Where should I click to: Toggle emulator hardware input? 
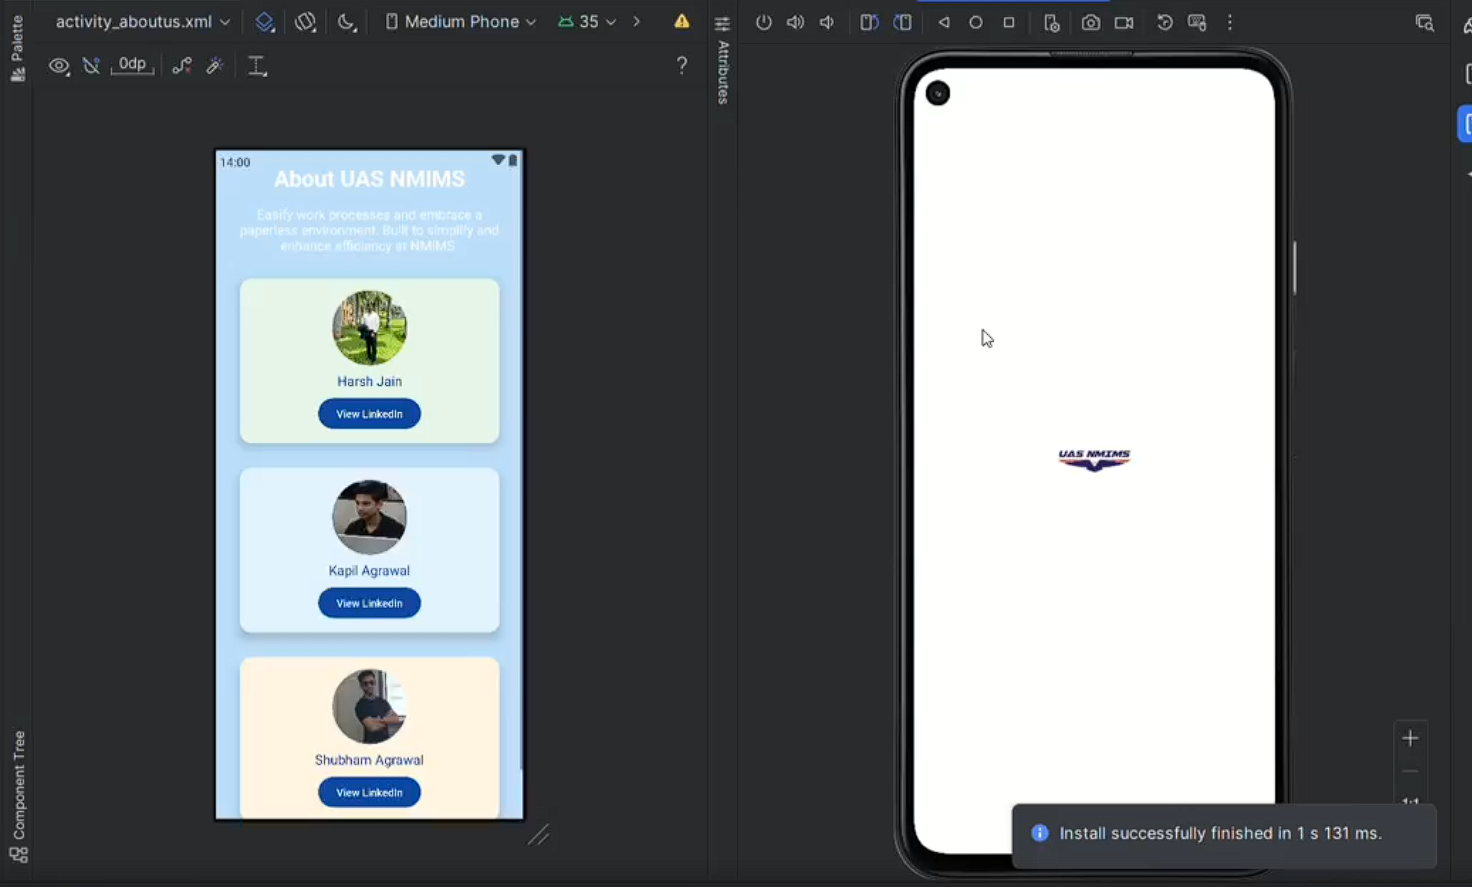coord(1197,22)
